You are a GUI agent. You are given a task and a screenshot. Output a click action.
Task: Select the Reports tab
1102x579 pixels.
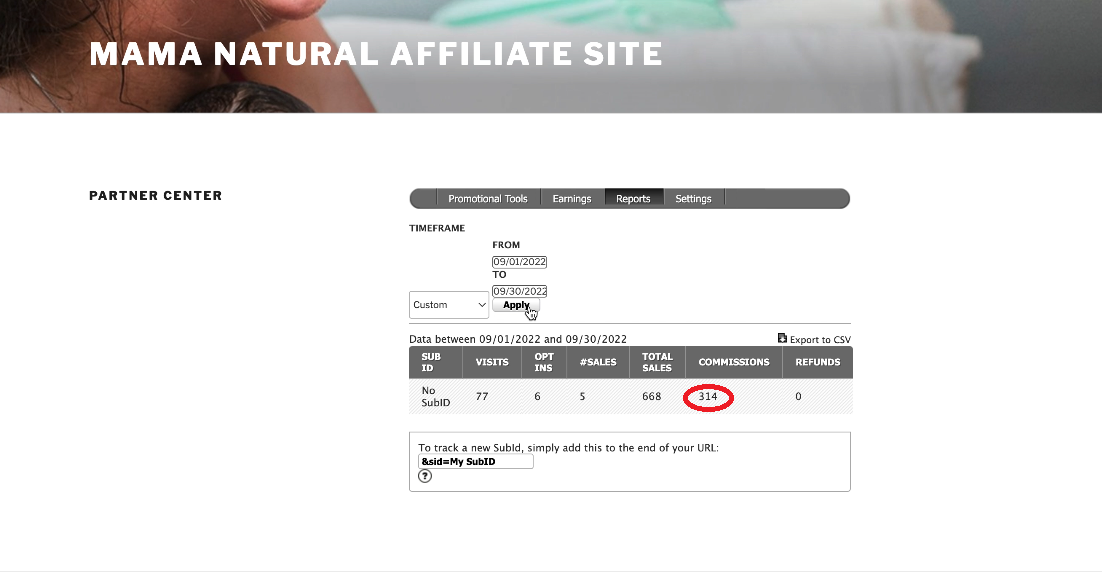tap(633, 199)
